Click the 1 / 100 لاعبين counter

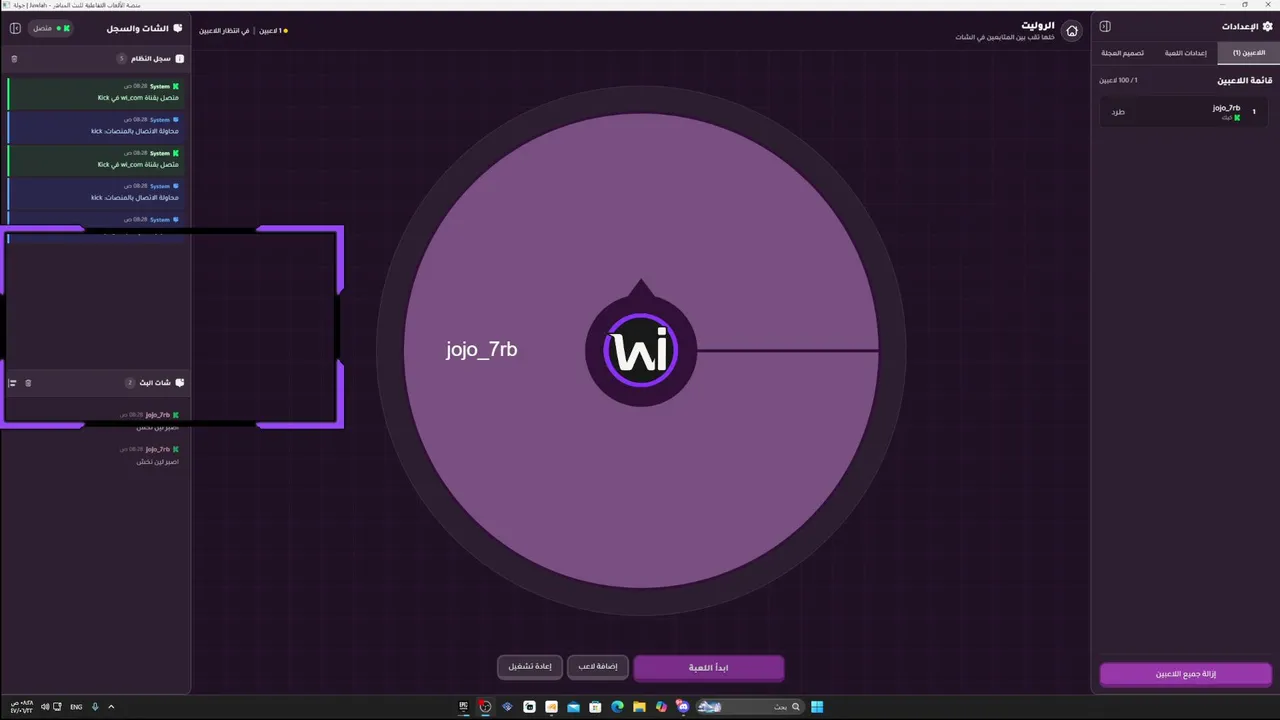click(1118, 80)
